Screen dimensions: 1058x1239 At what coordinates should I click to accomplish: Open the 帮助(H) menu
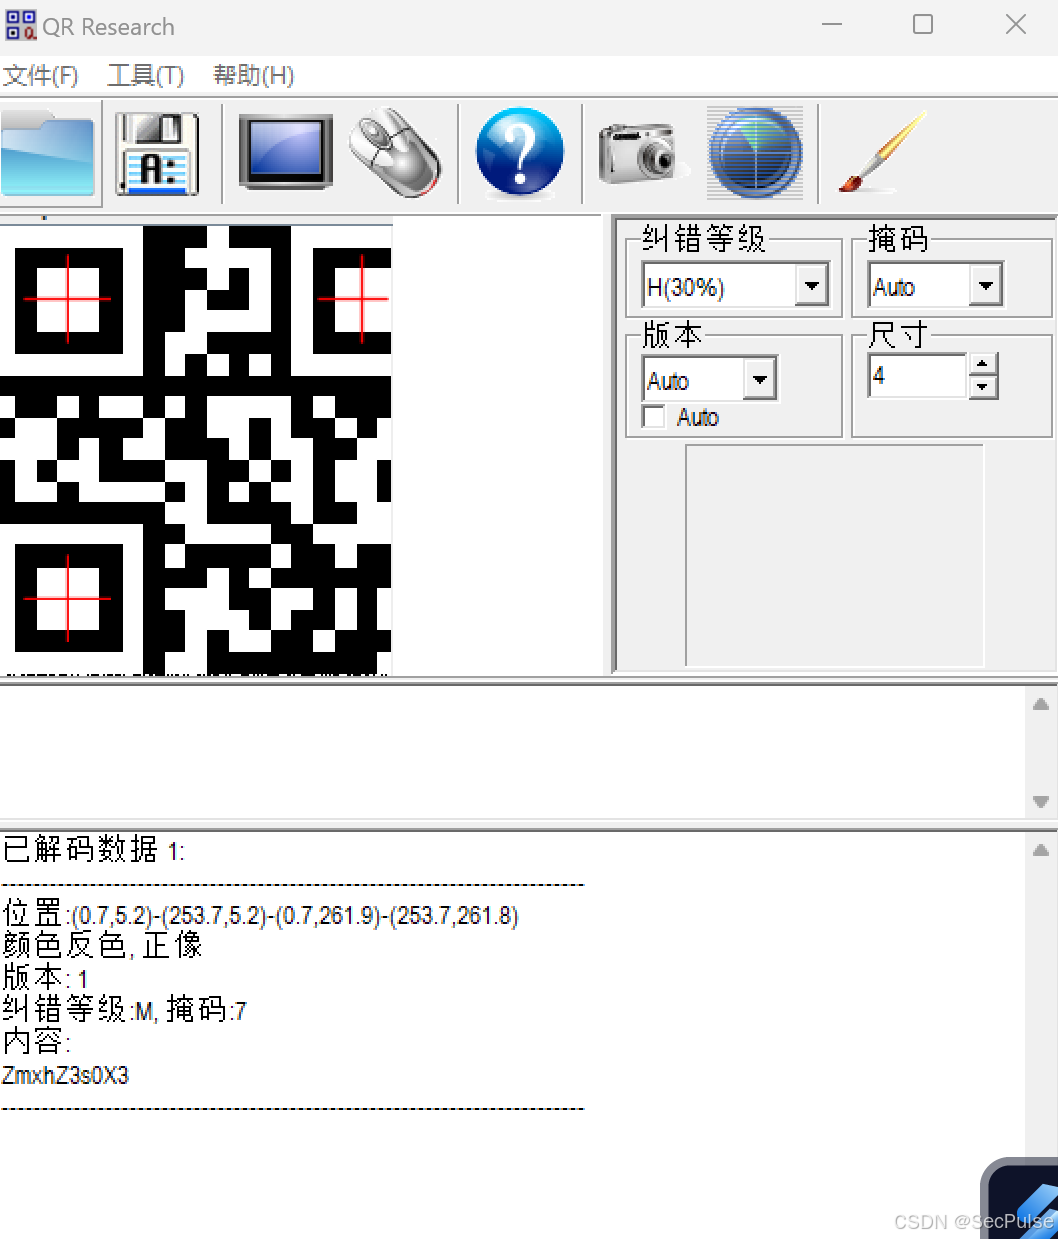[254, 76]
